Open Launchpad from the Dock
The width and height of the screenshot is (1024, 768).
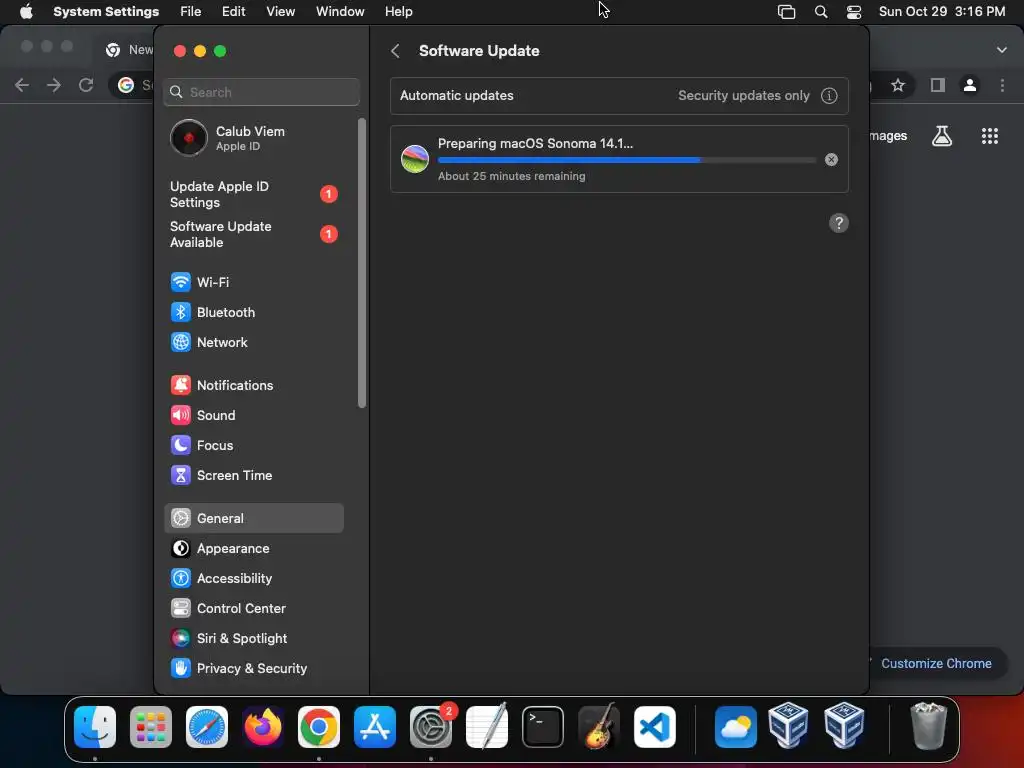pos(151,727)
